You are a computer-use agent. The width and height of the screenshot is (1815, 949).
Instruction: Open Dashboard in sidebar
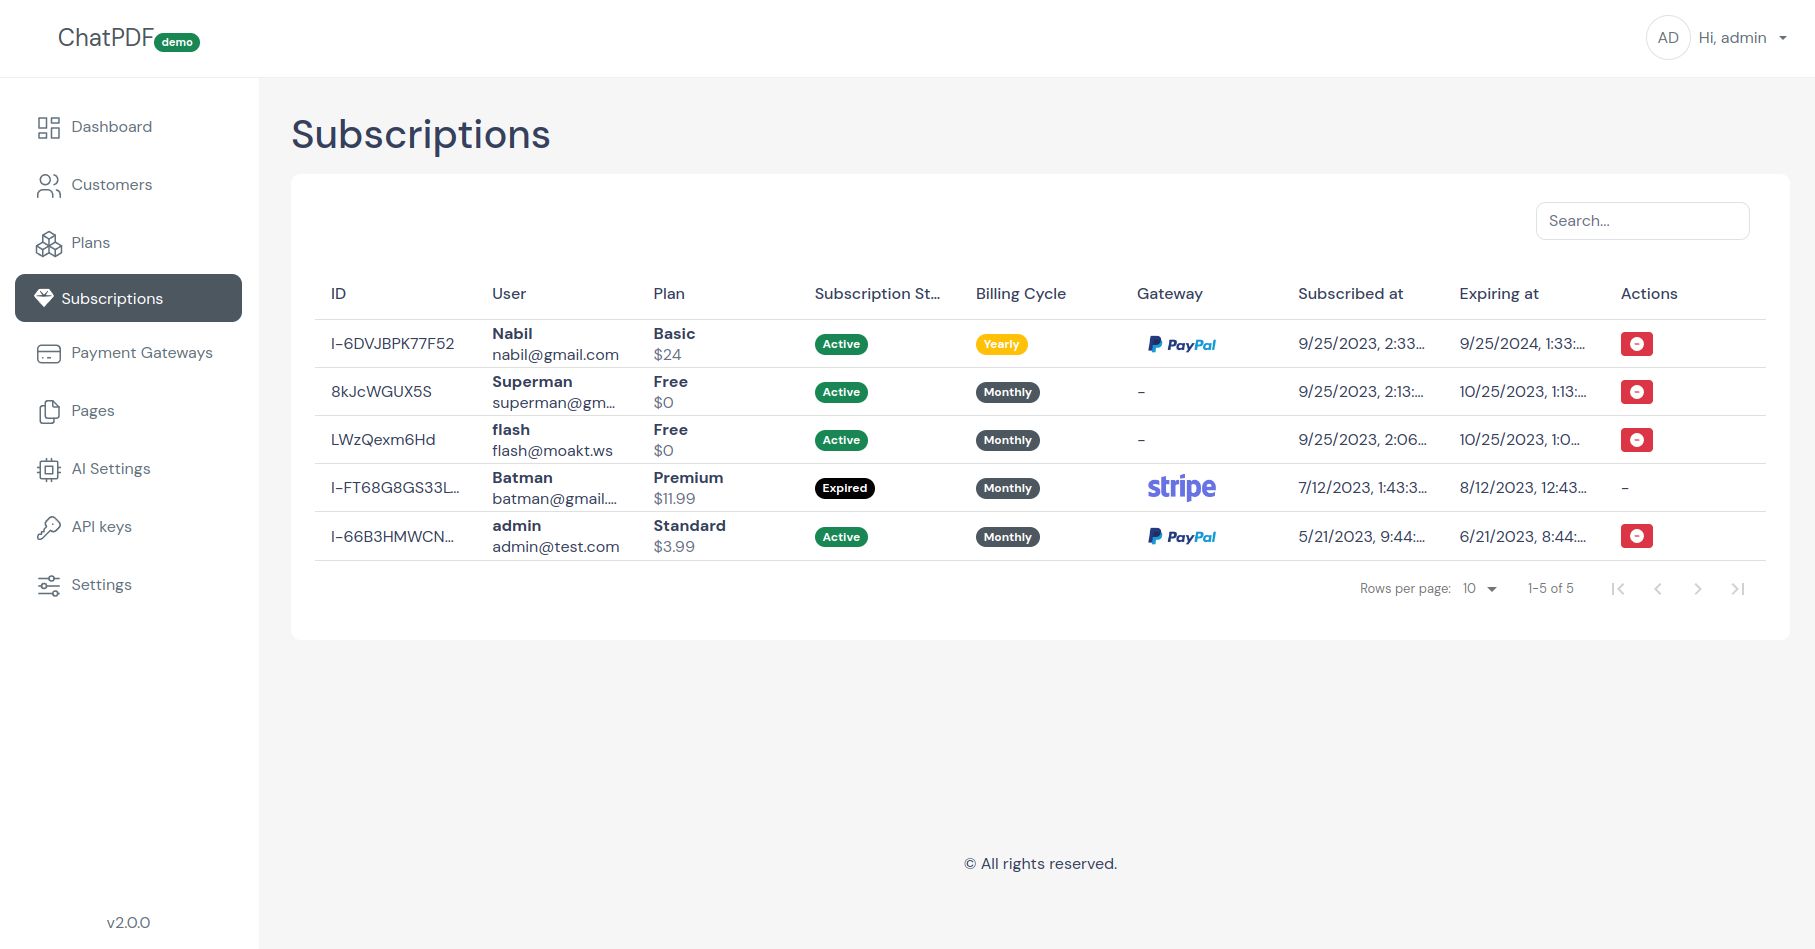tap(128, 127)
